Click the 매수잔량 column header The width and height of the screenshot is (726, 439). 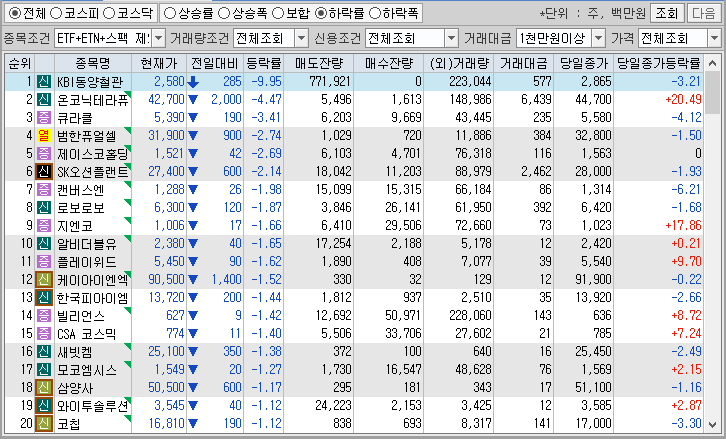pos(388,63)
